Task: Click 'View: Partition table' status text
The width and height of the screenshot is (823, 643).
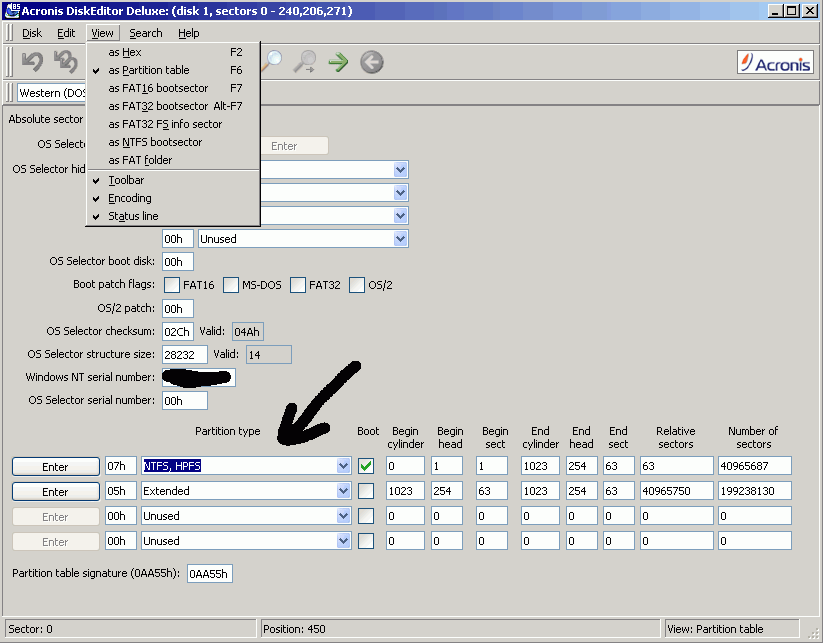Action: point(715,629)
